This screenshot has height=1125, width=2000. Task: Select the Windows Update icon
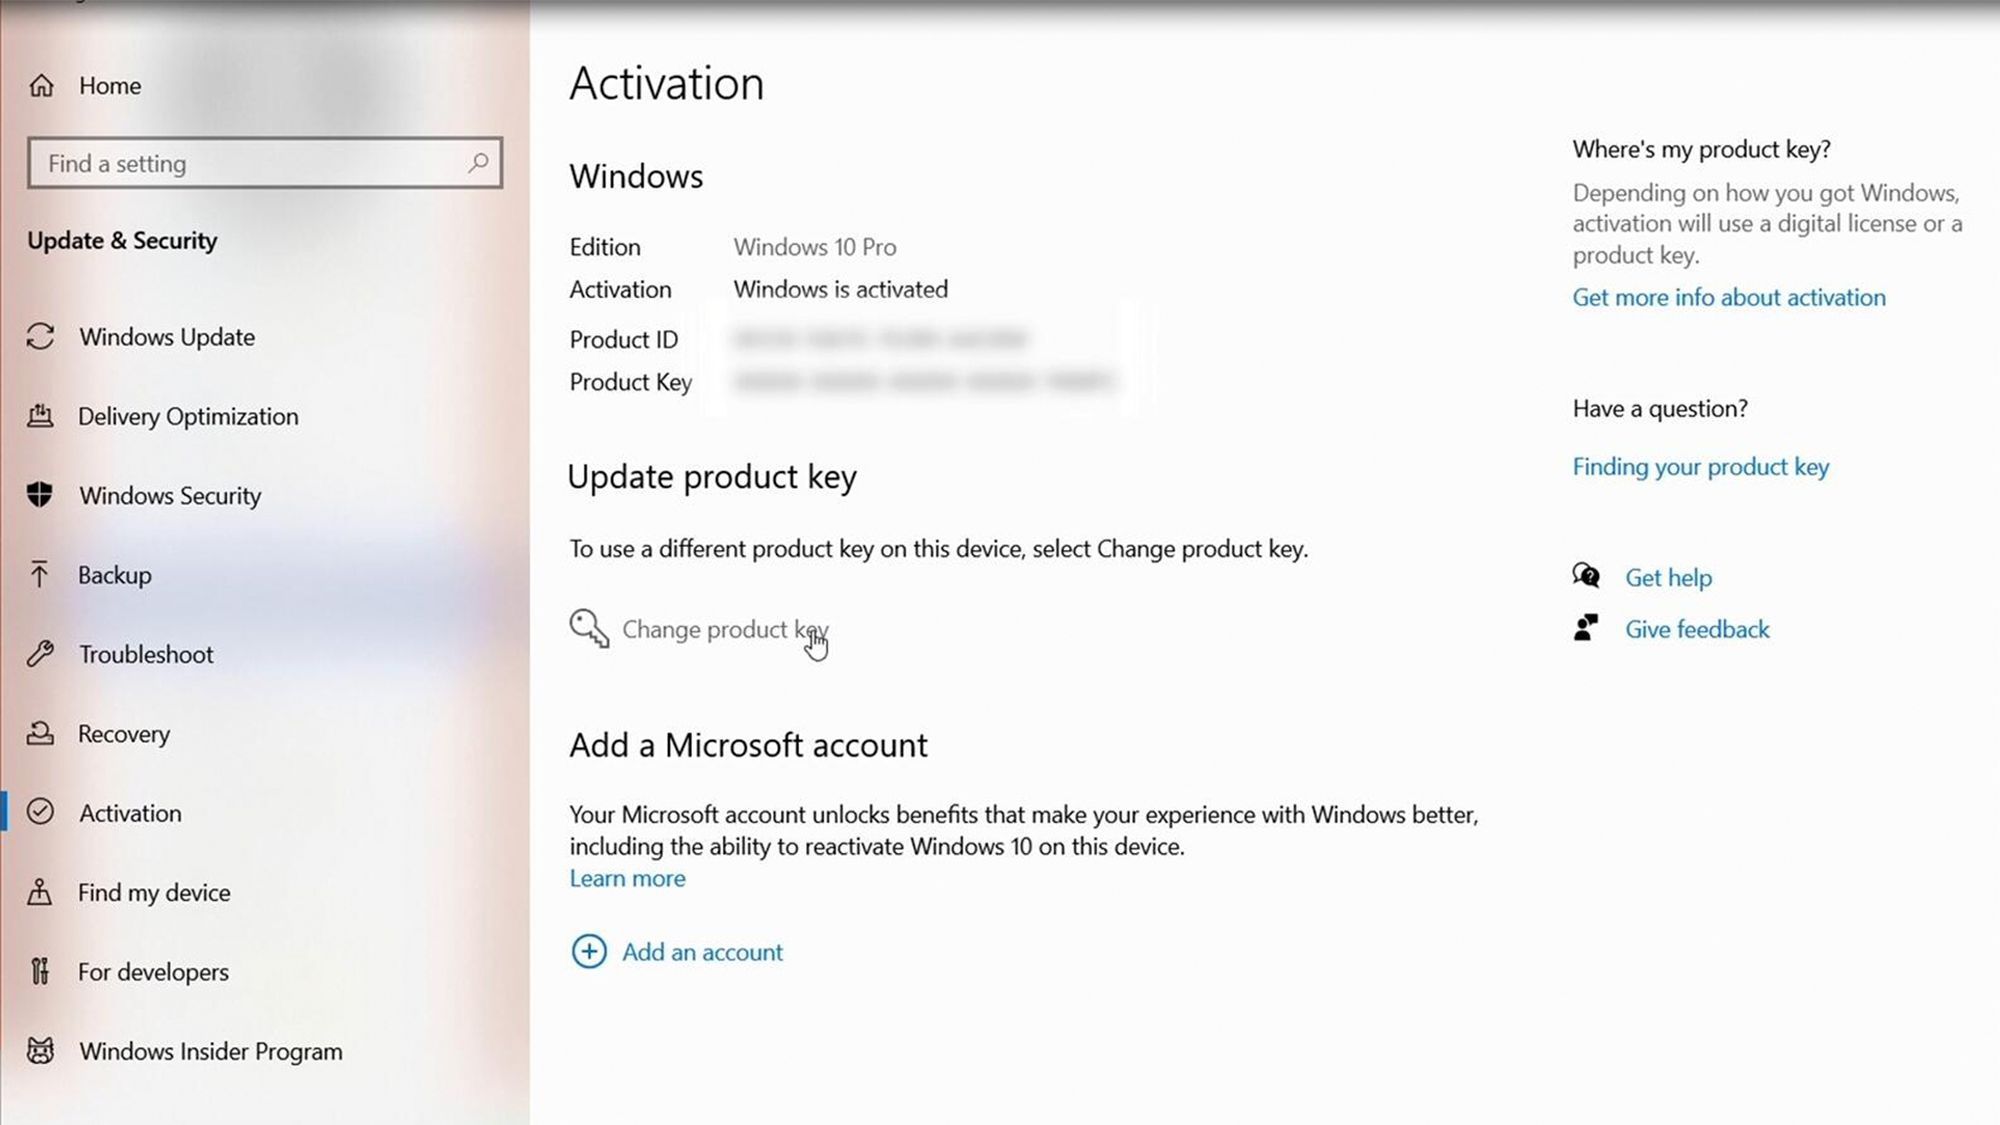pyautogui.click(x=41, y=337)
